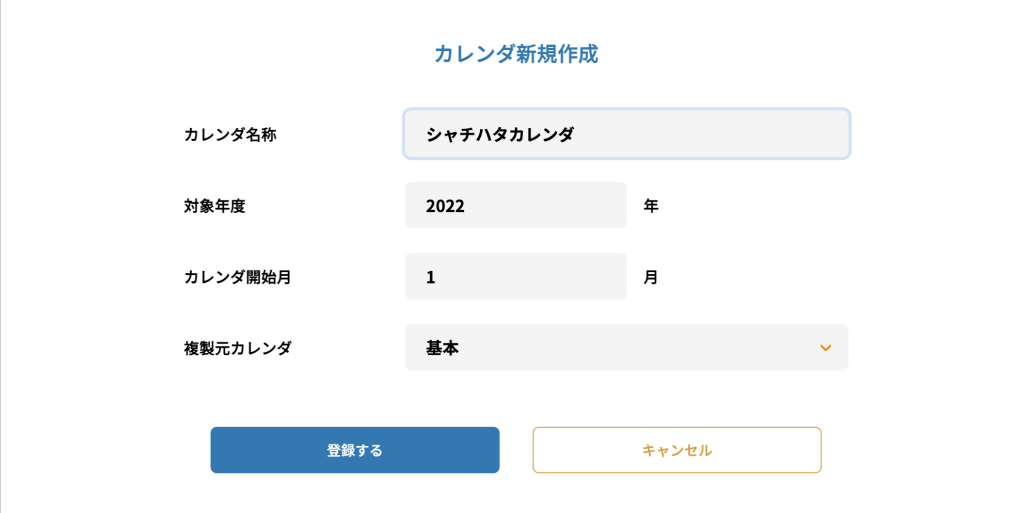Click the キャンセル button
1024x513 pixels.
click(x=676, y=450)
